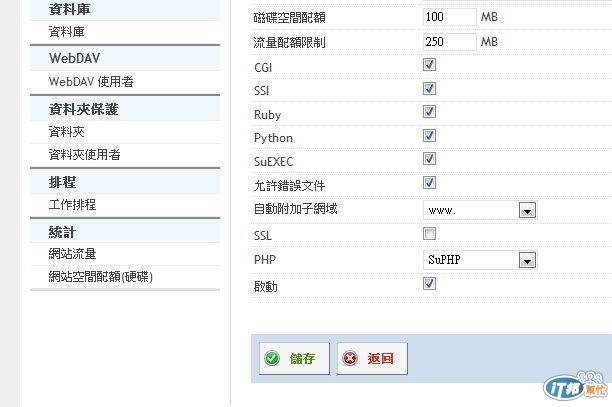Image resolution: width=612 pixels, height=407 pixels.
Task: Click the 流量配額限制 input field
Action: 450,42
